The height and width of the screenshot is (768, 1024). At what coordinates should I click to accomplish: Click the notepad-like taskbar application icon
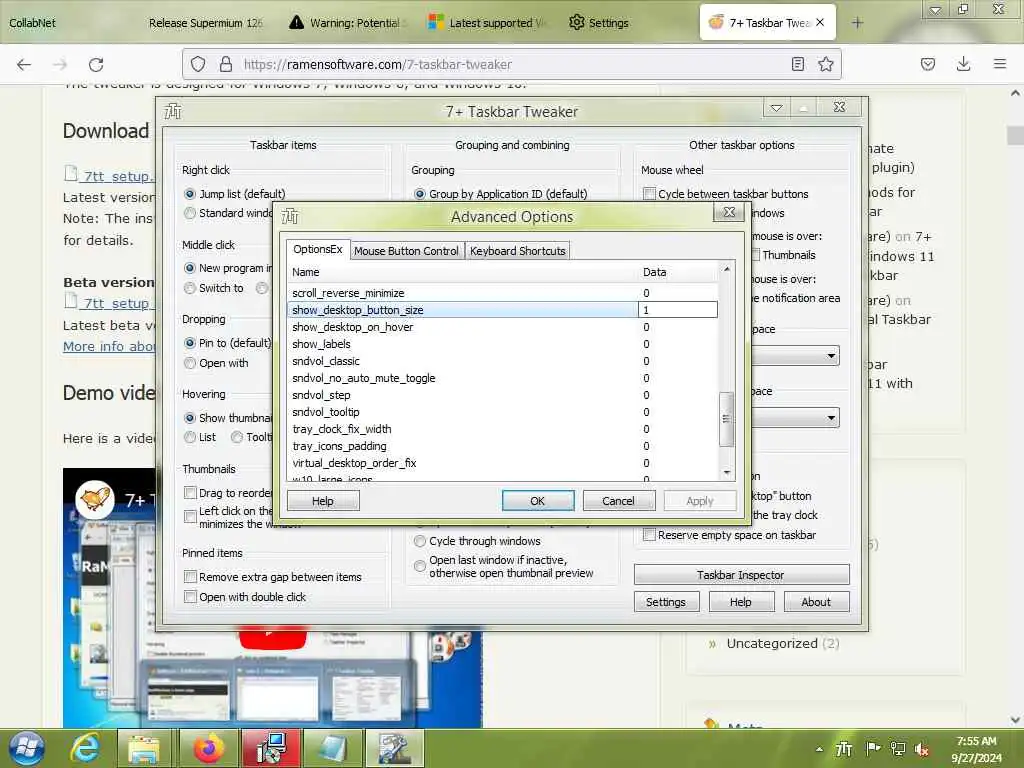pos(333,748)
